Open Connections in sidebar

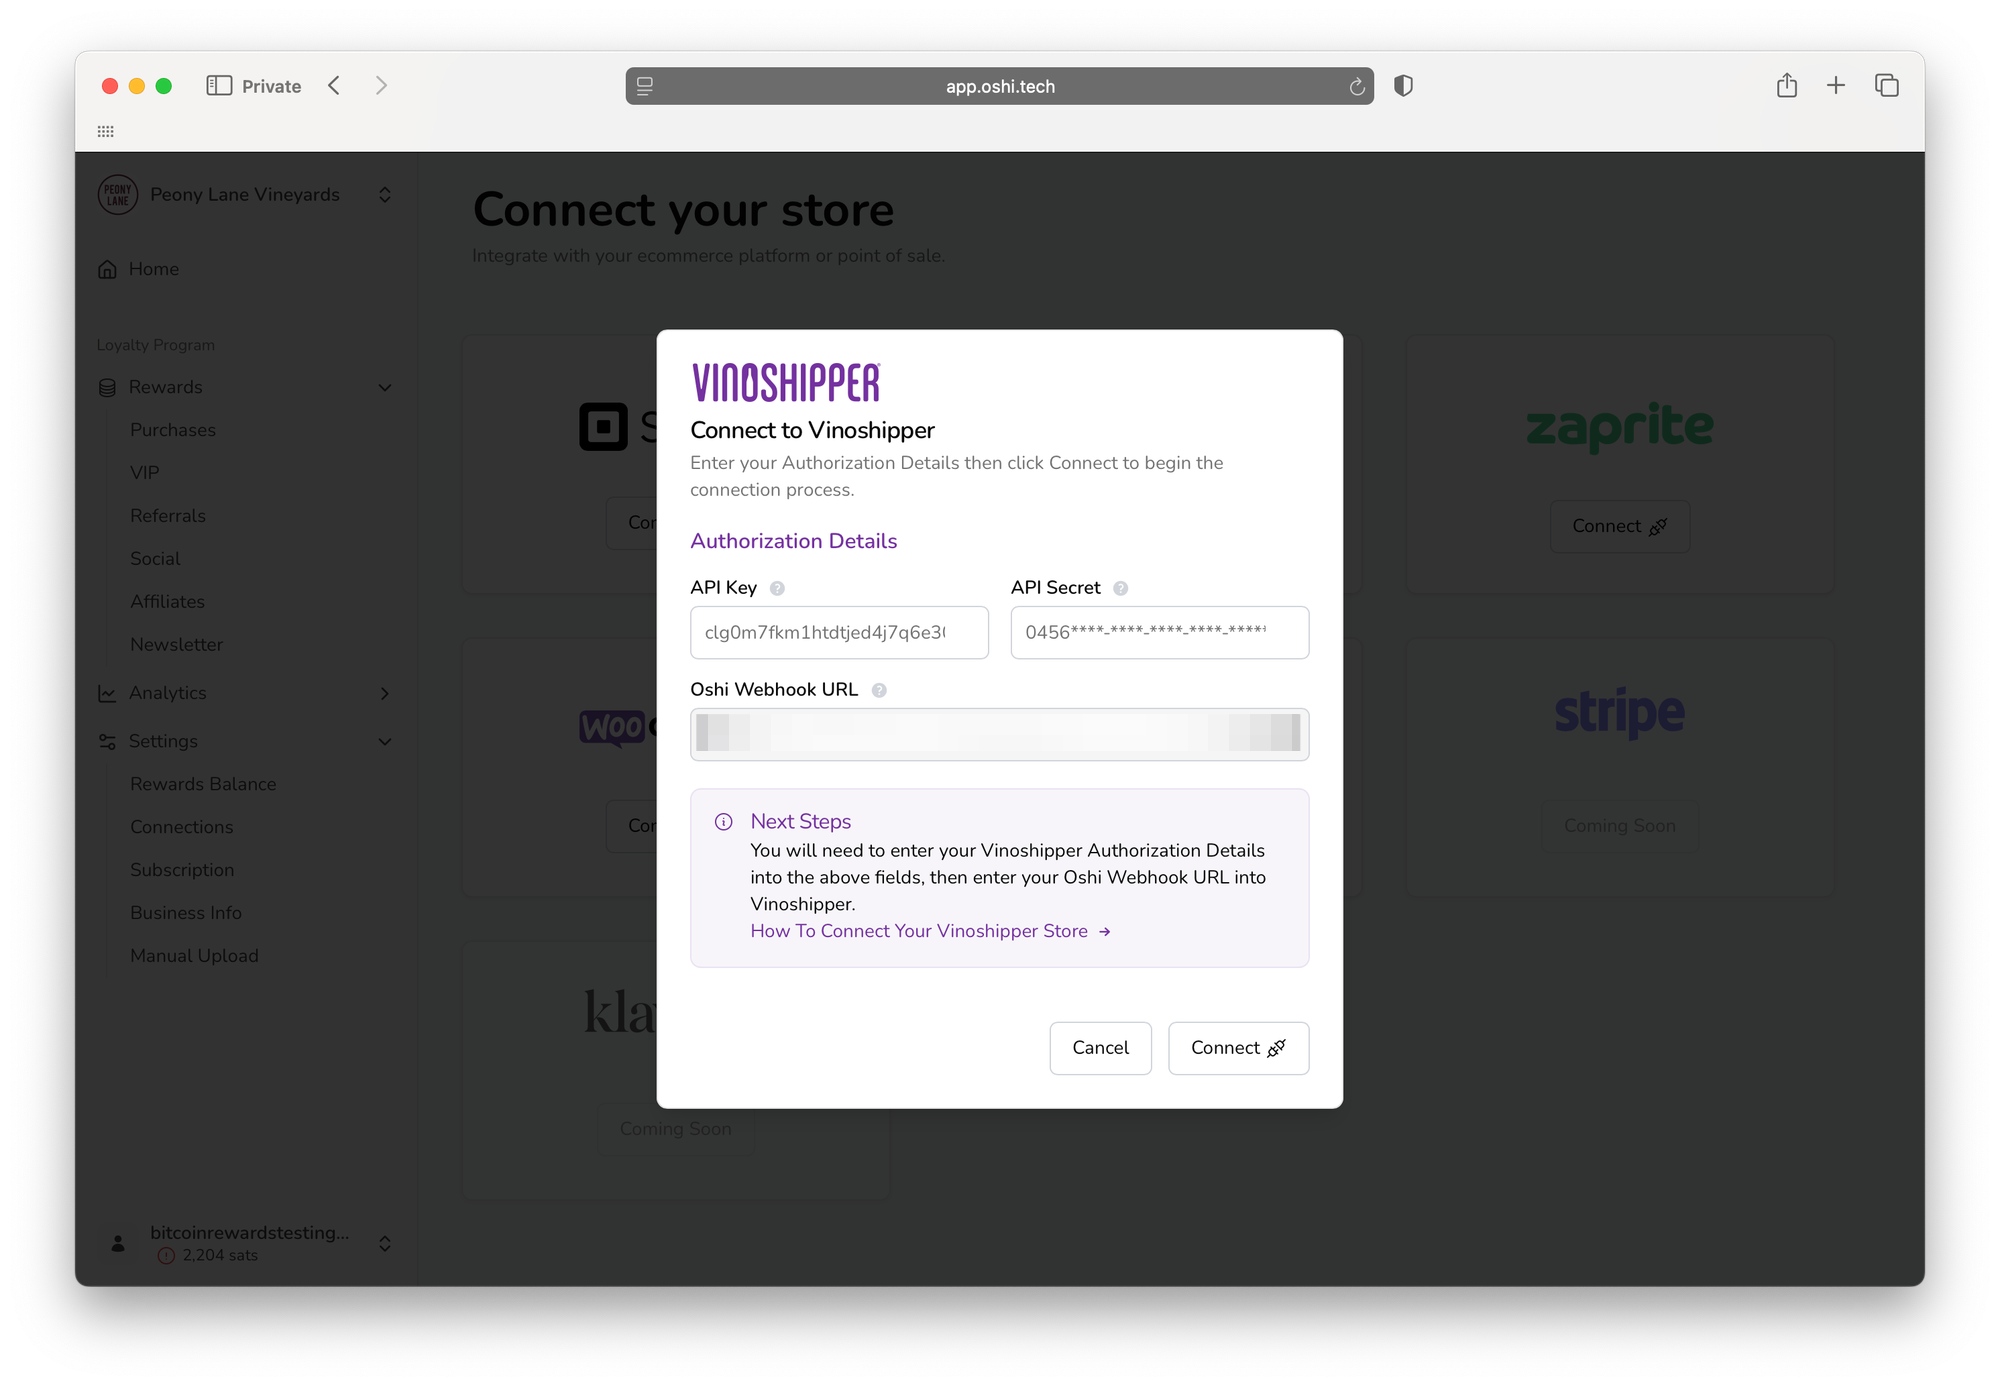[x=181, y=827]
